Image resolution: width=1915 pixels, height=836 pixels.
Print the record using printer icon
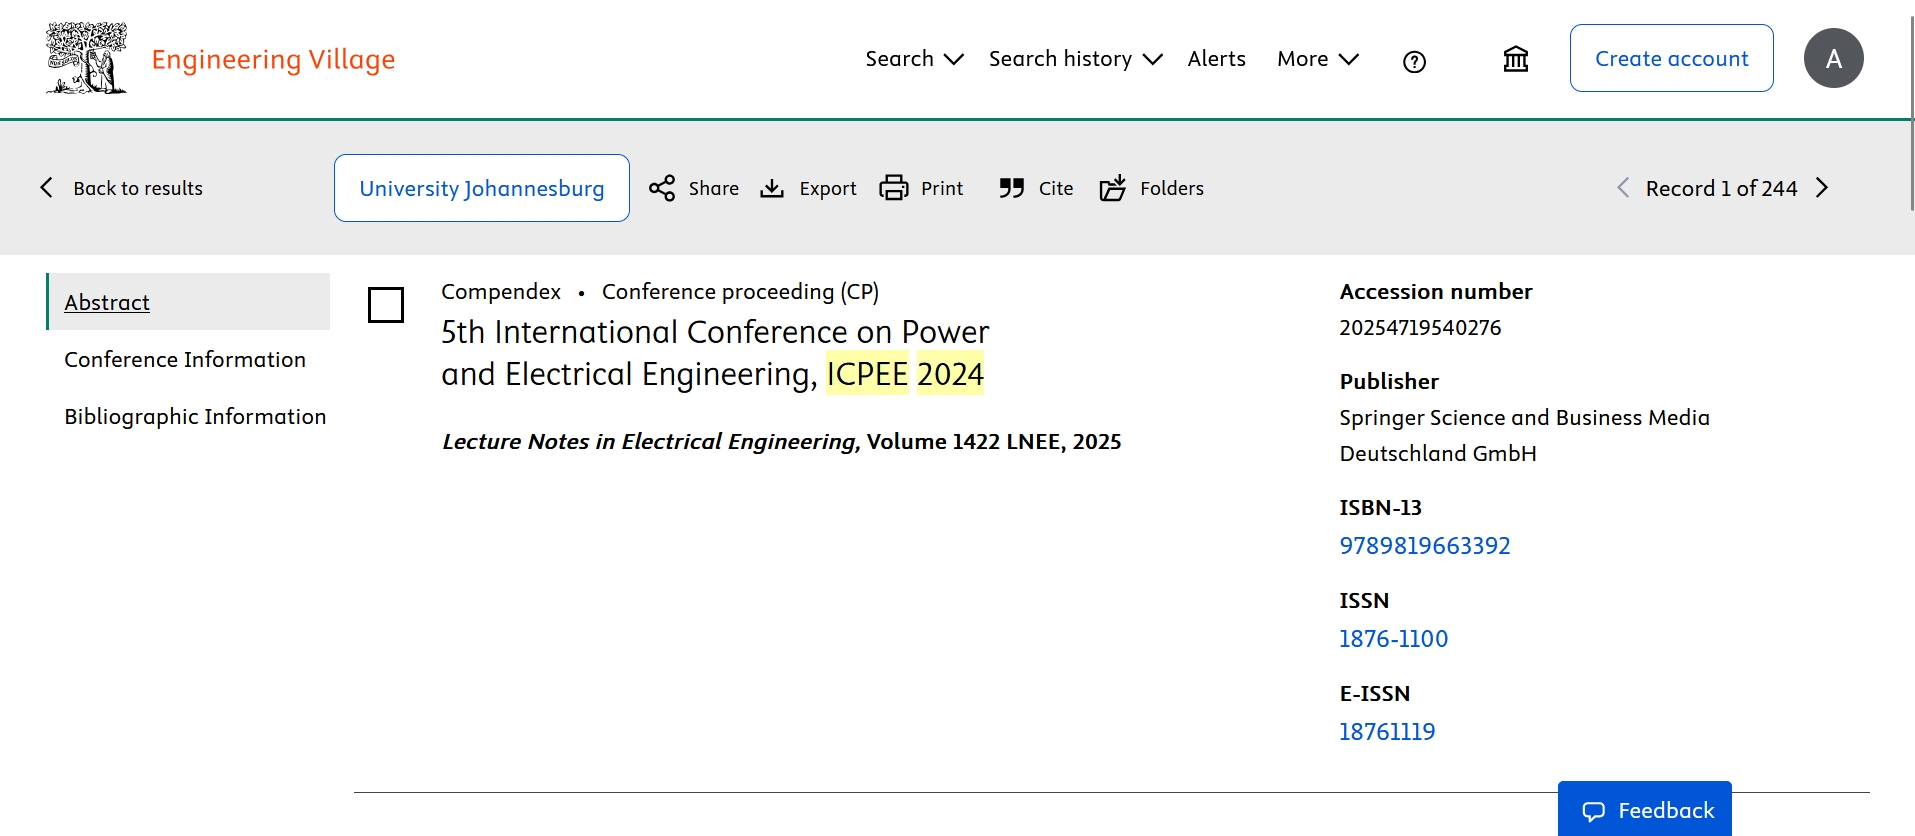click(893, 188)
